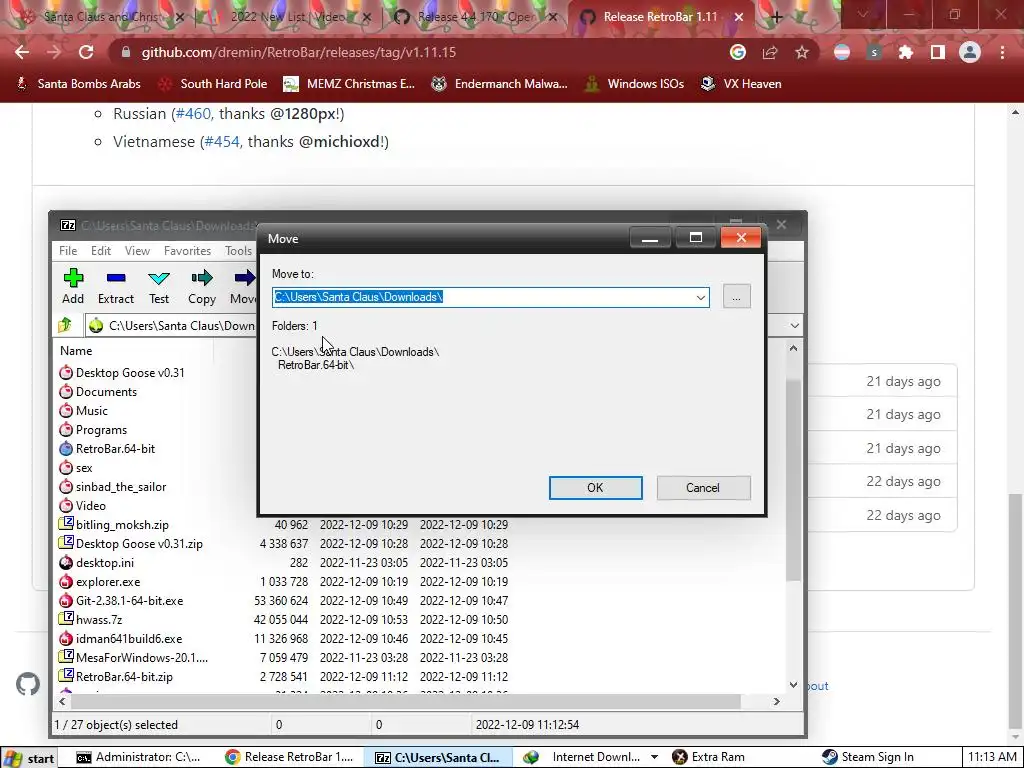Click the Google icon in the address bar

pyautogui.click(x=738, y=52)
